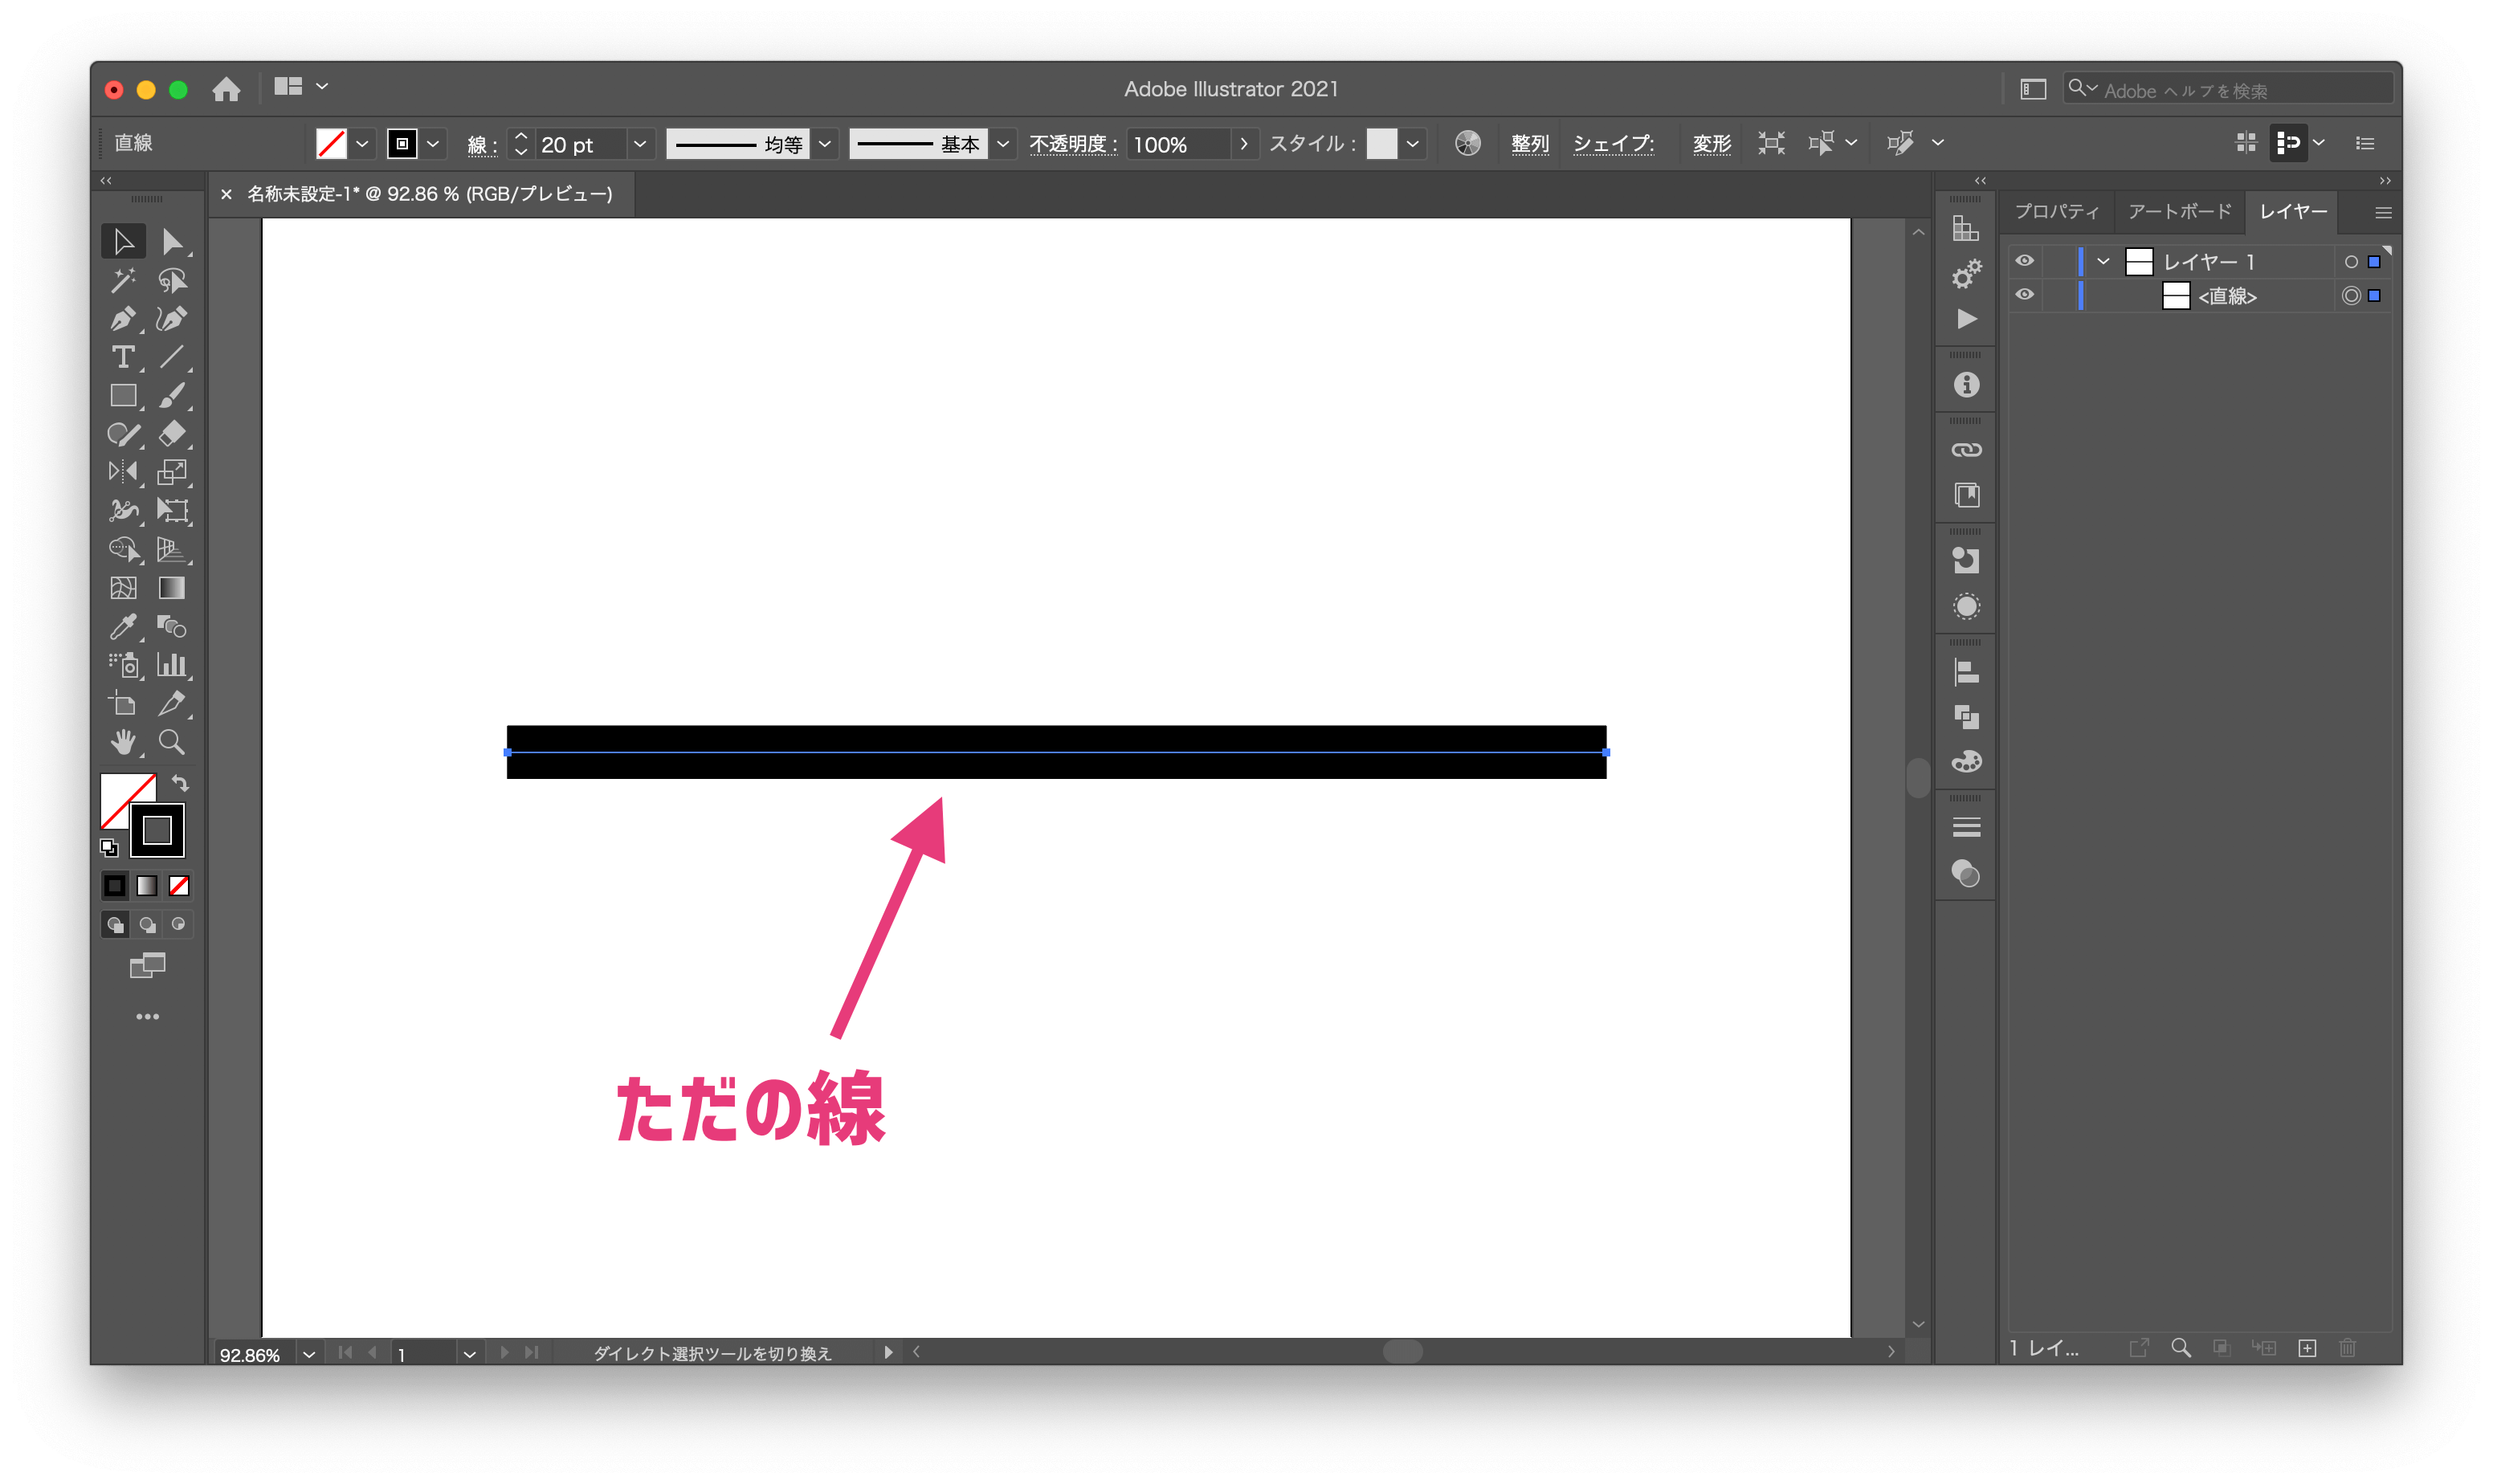Select the Symbol Sprayer tool
This screenshot has width=2493, height=1484.
pyautogui.click(x=123, y=665)
